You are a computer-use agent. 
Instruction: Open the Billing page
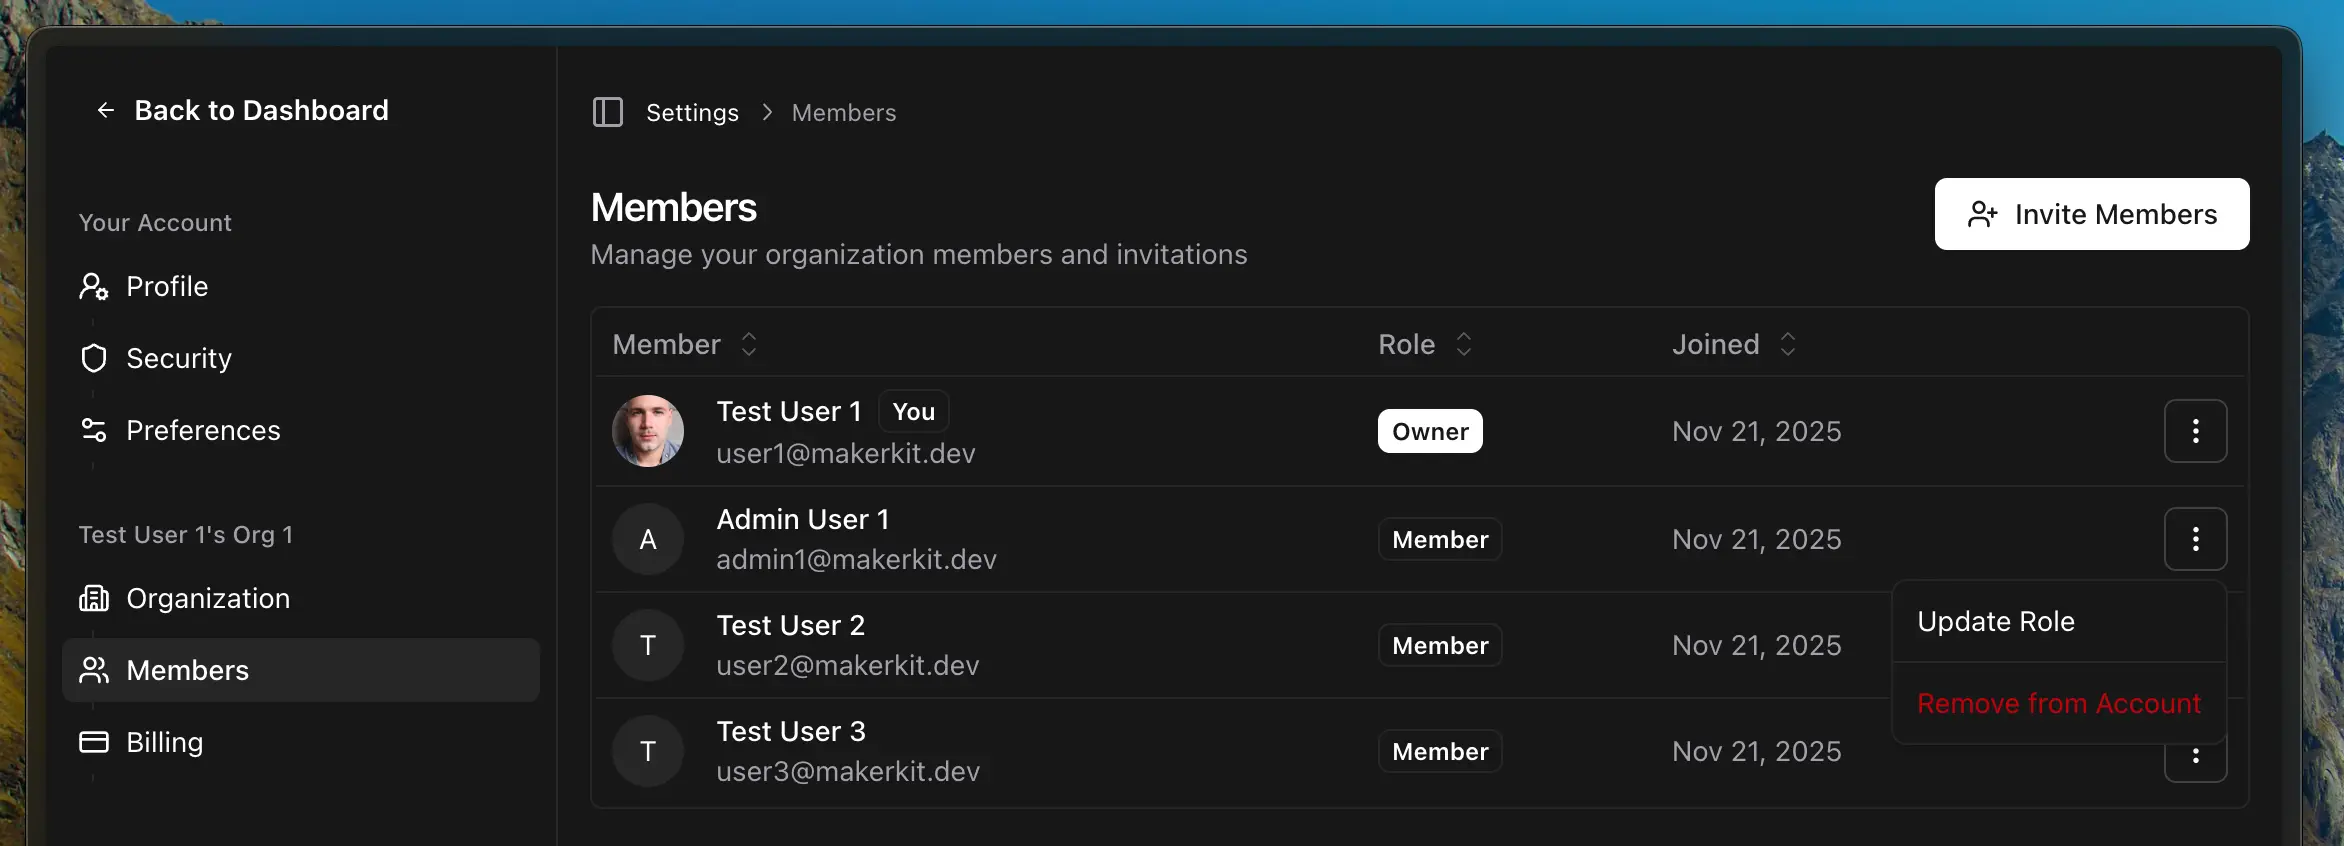point(164,743)
